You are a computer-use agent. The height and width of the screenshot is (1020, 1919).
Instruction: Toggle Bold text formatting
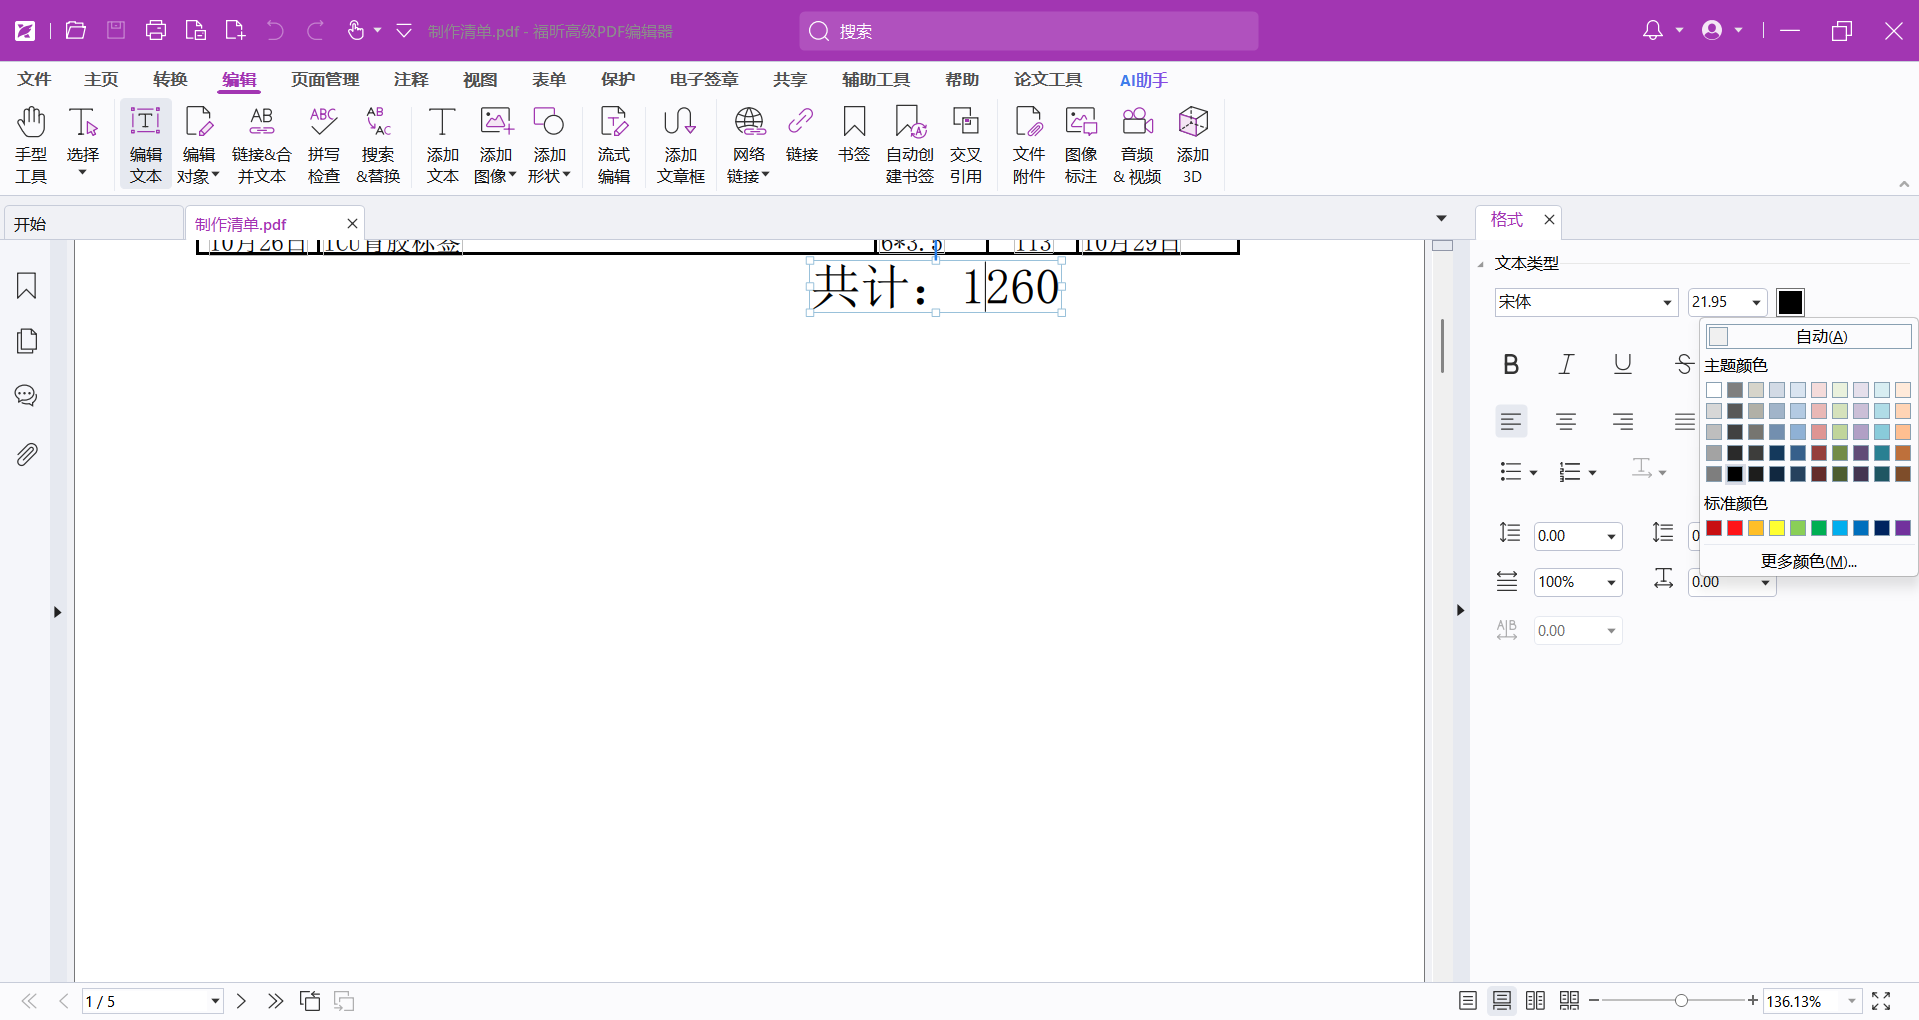click(x=1511, y=365)
